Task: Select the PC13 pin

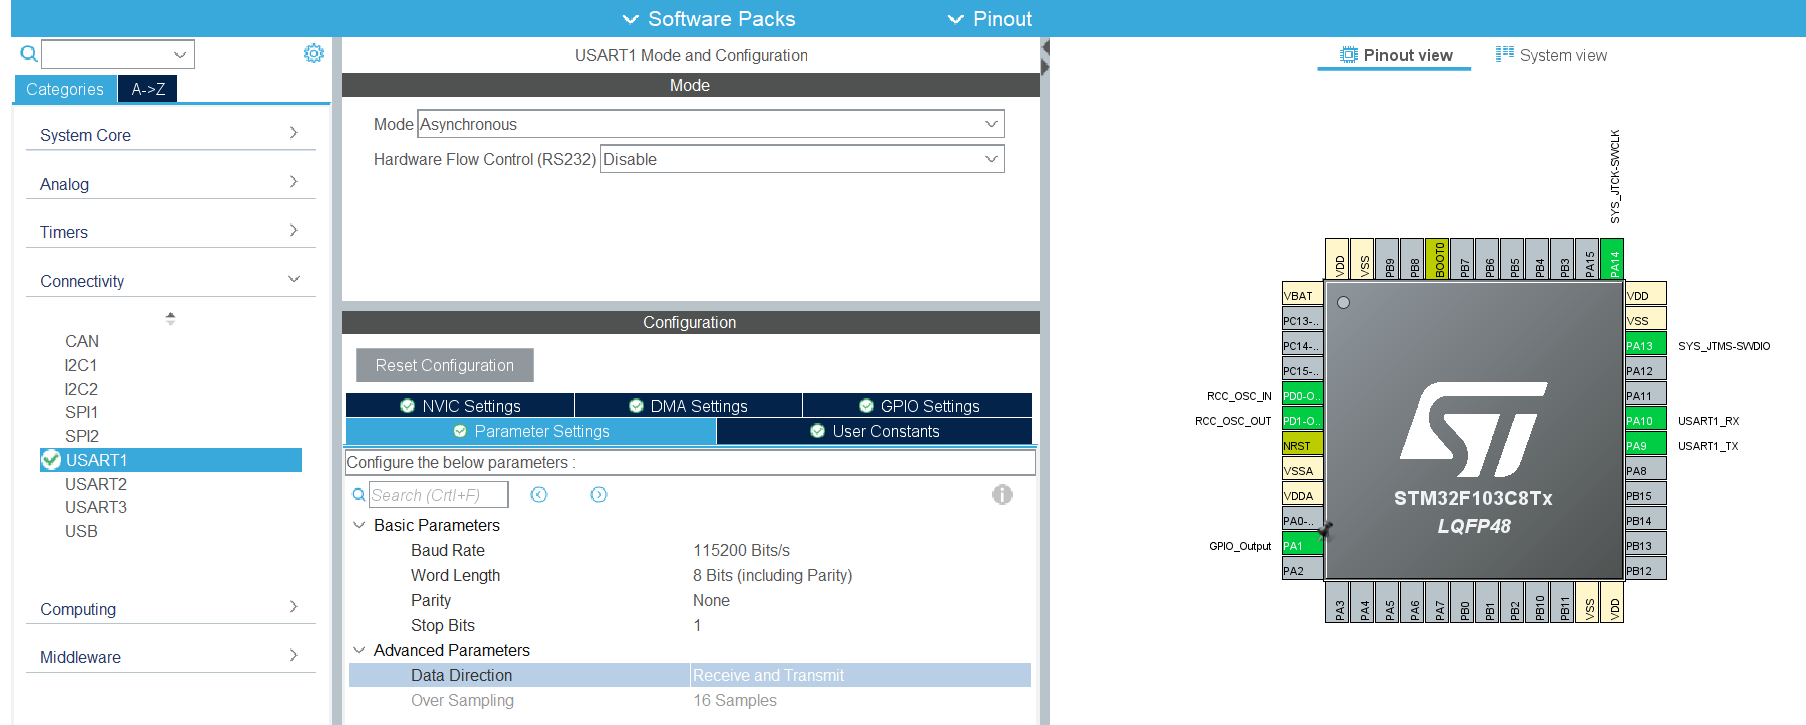Action: (1302, 320)
